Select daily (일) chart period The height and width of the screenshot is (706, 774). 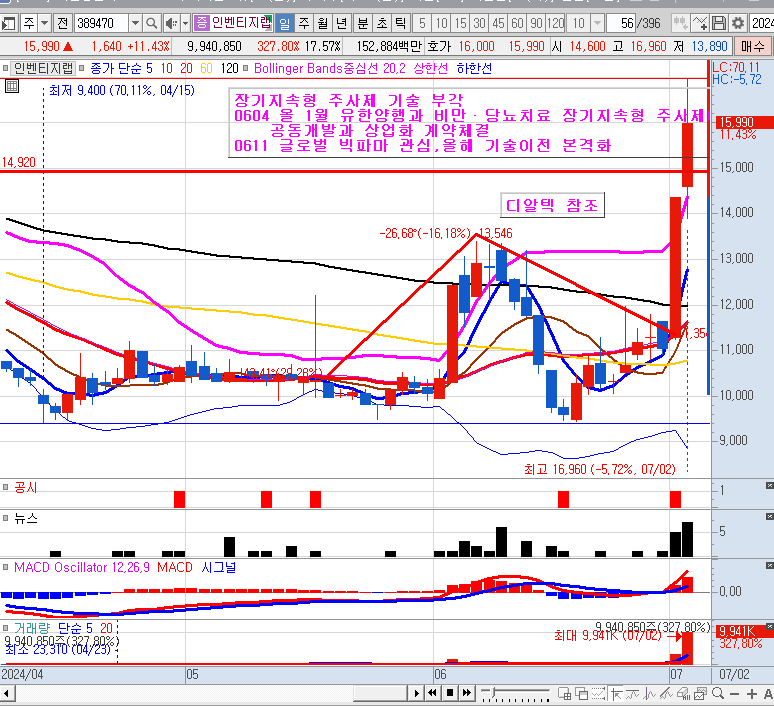coord(285,22)
